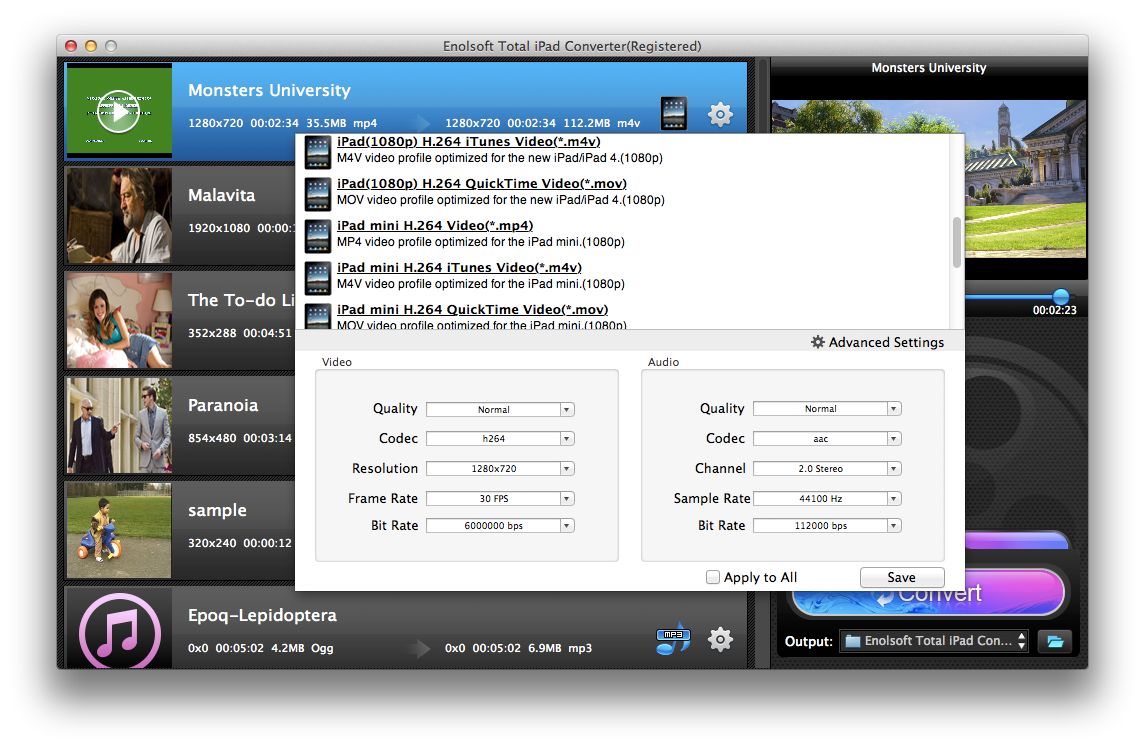Image resolution: width=1145 pixels, height=748 pixels.
Task: Select iPad mini H.264 Video mp4 profile icon
Action: point(318,236)
